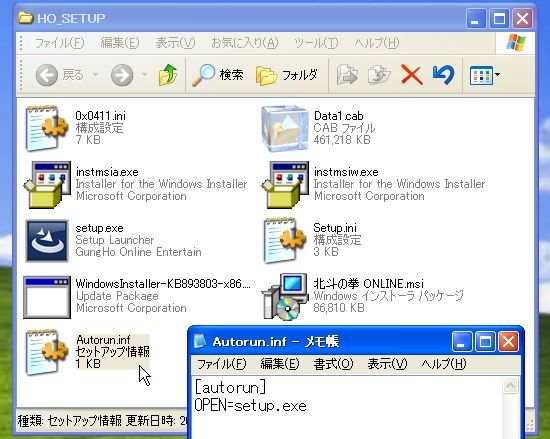Expand the Forward history dropdown arrow

144,75
